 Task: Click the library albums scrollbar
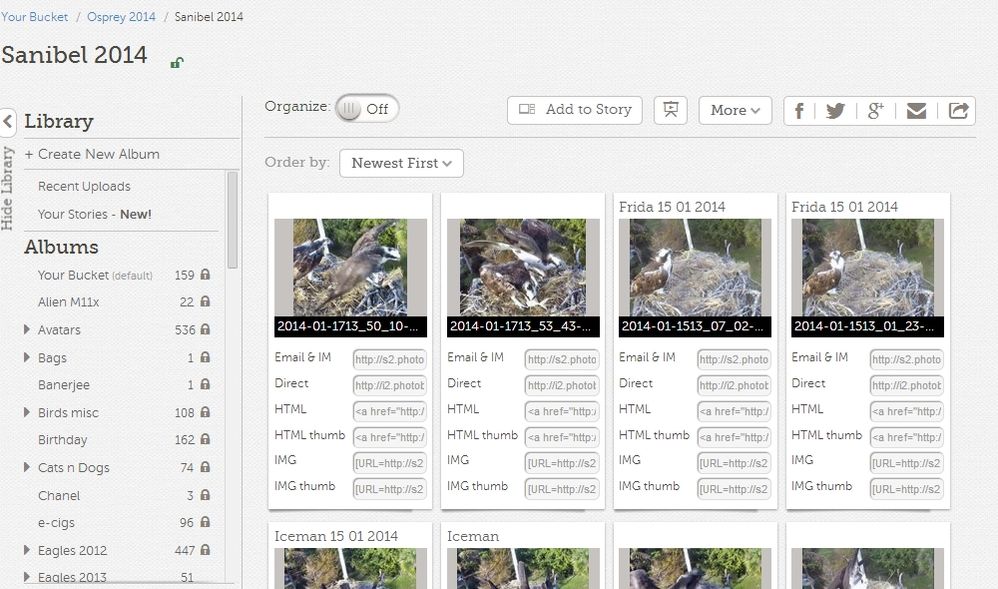(232, 220)
